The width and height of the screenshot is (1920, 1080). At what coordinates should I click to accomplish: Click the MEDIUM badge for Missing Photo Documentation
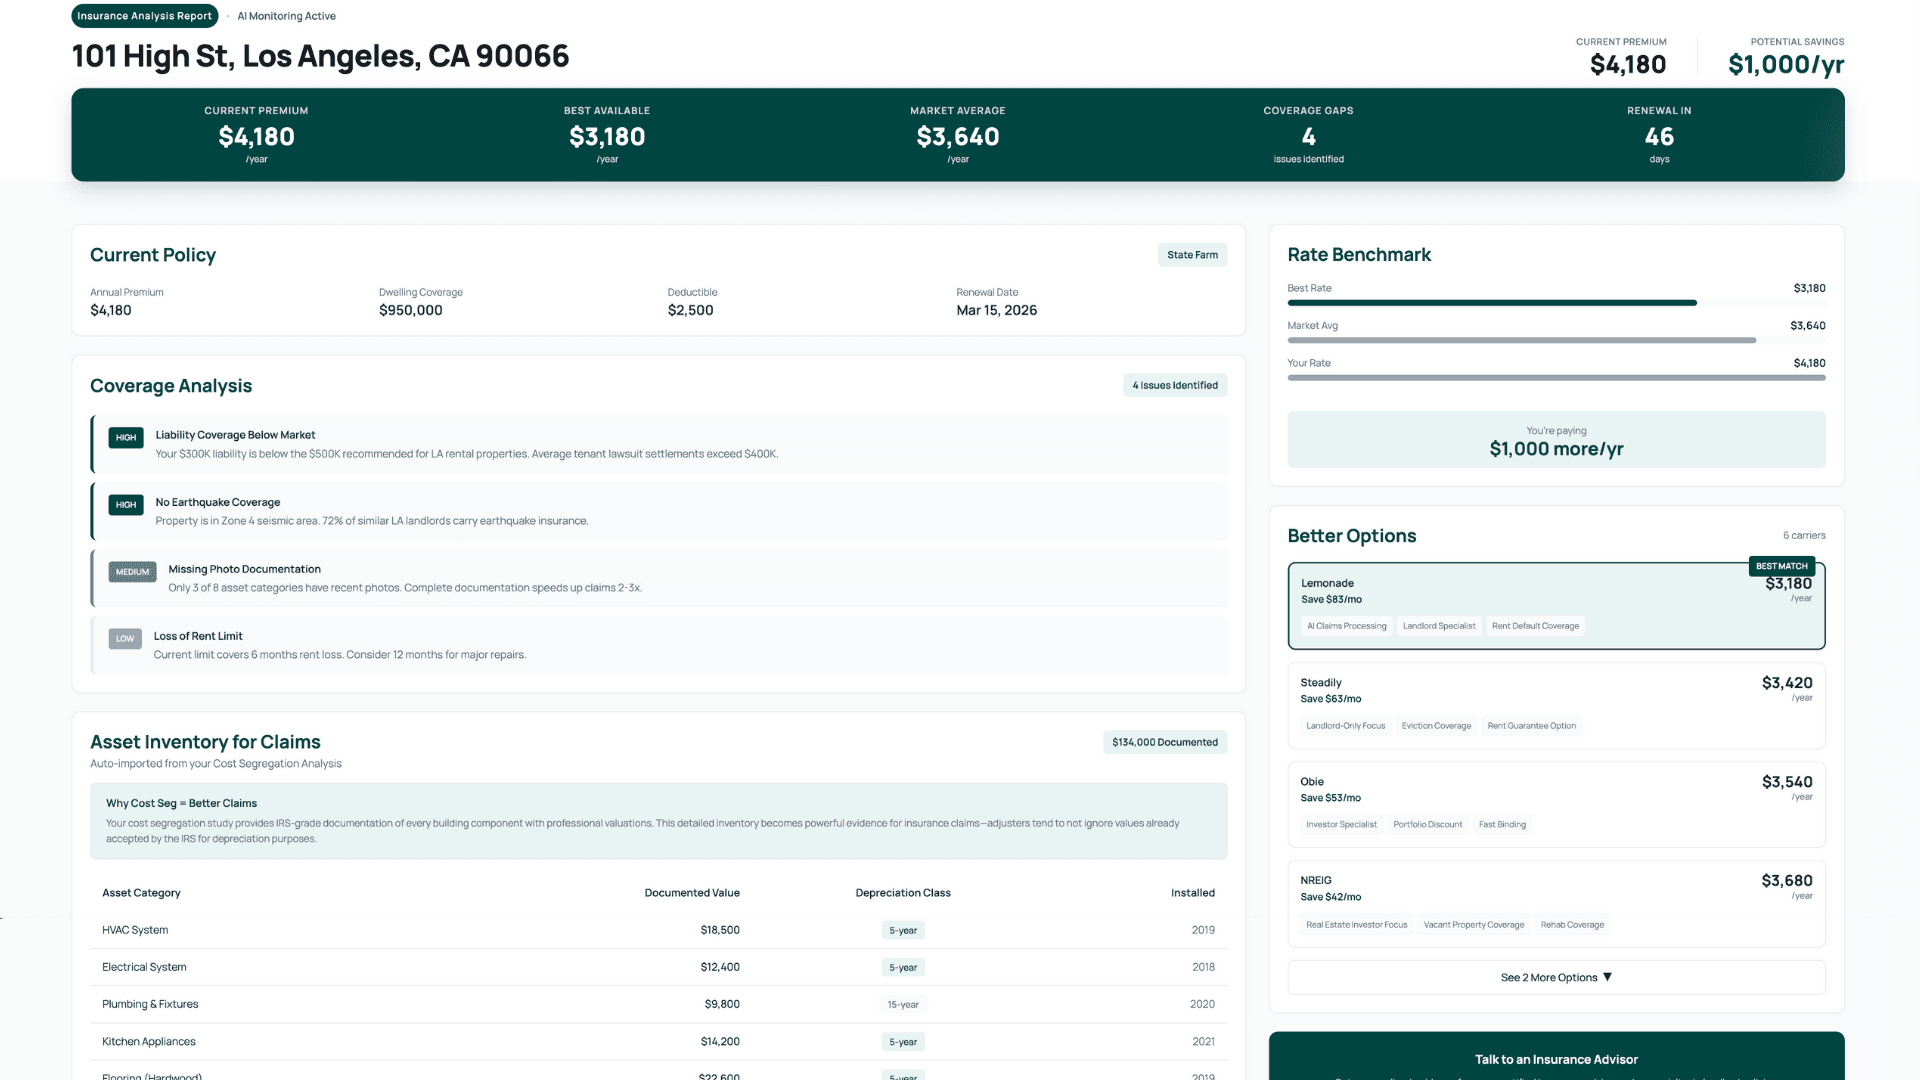coord(132,572)
